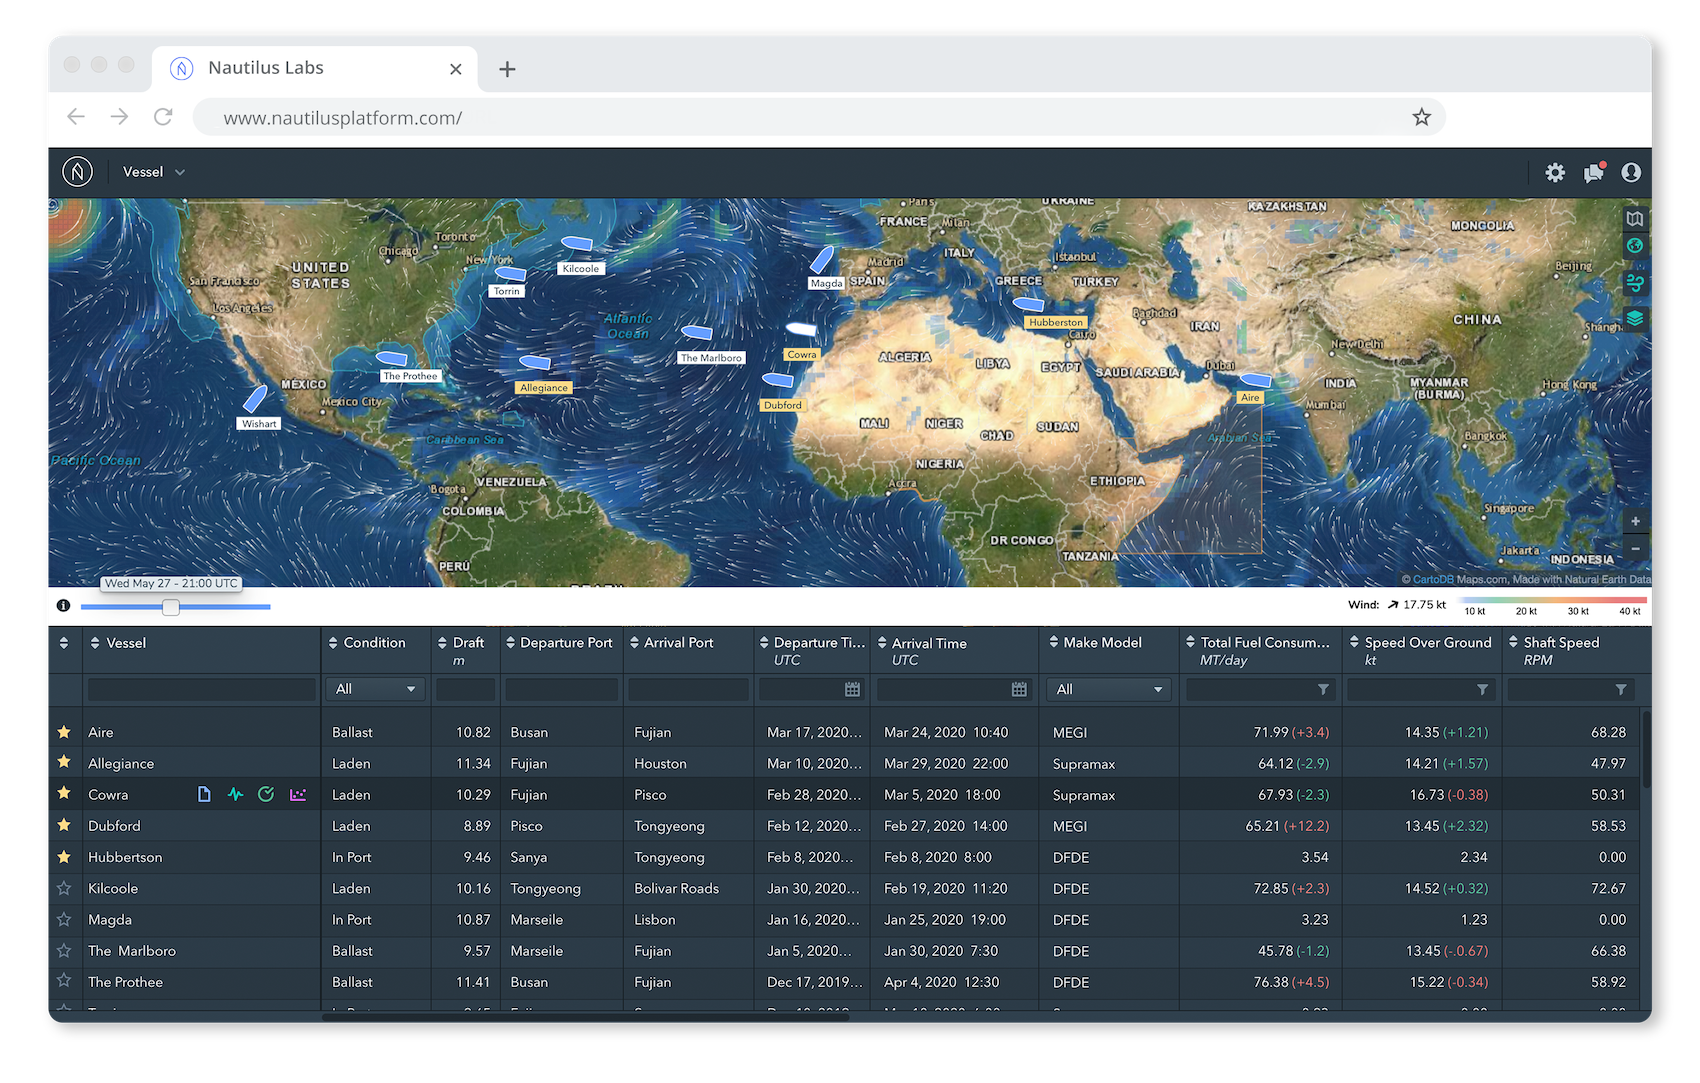1700x1083 pixels.
Task: Open the user profile icon
Action: point(1631,173)
